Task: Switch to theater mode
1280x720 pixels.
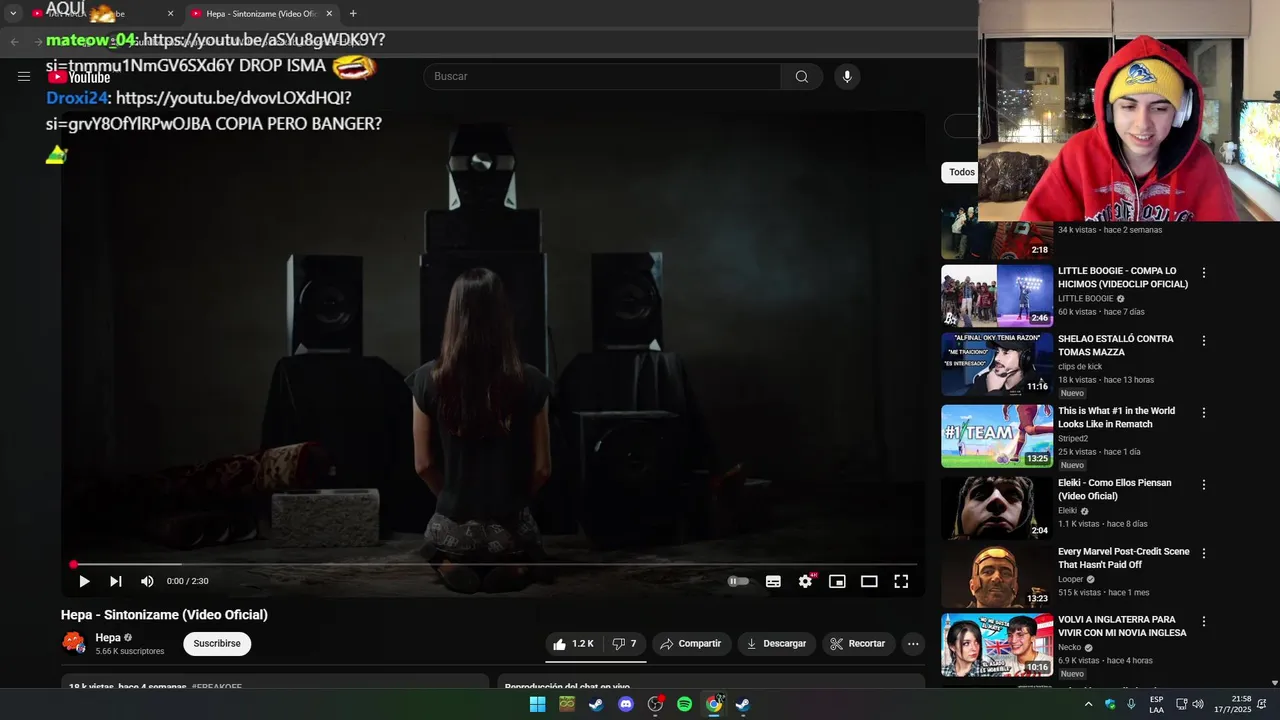Action: pyautogui.click(x=869, y=581)
